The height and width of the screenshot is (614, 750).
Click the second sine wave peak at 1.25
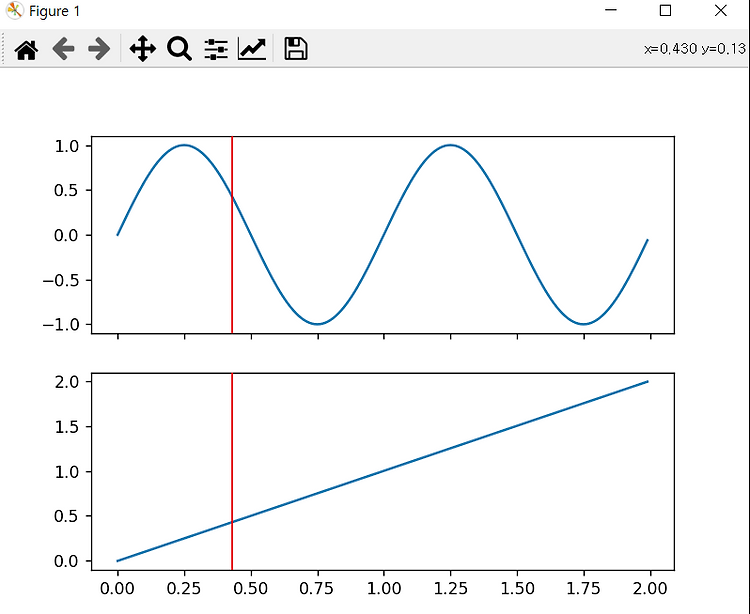pyautogui.click(x=451, y=145)
